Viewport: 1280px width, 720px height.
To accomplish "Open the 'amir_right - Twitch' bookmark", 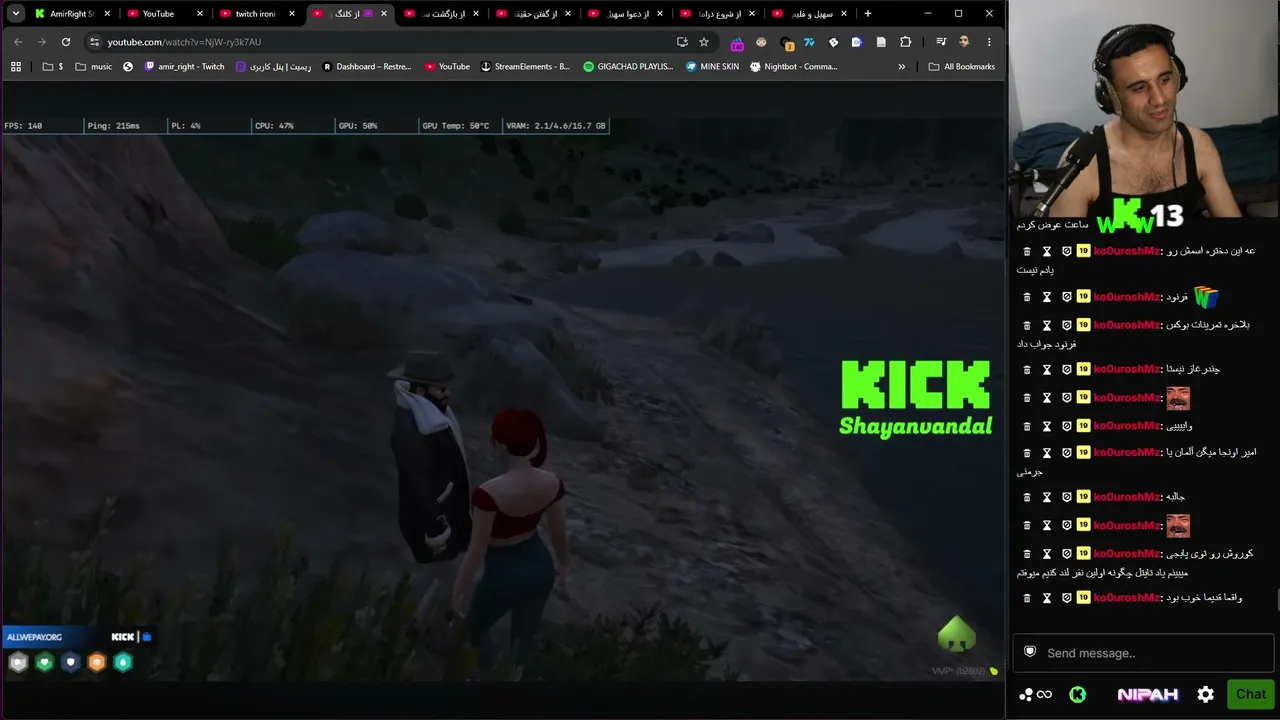I will coord(184,67).
